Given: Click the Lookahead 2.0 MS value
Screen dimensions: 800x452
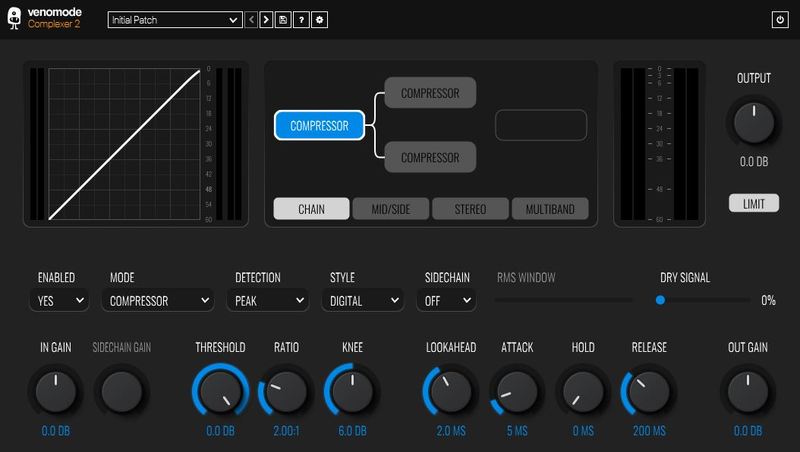Looking at the screenshot, I should point(451,431).
